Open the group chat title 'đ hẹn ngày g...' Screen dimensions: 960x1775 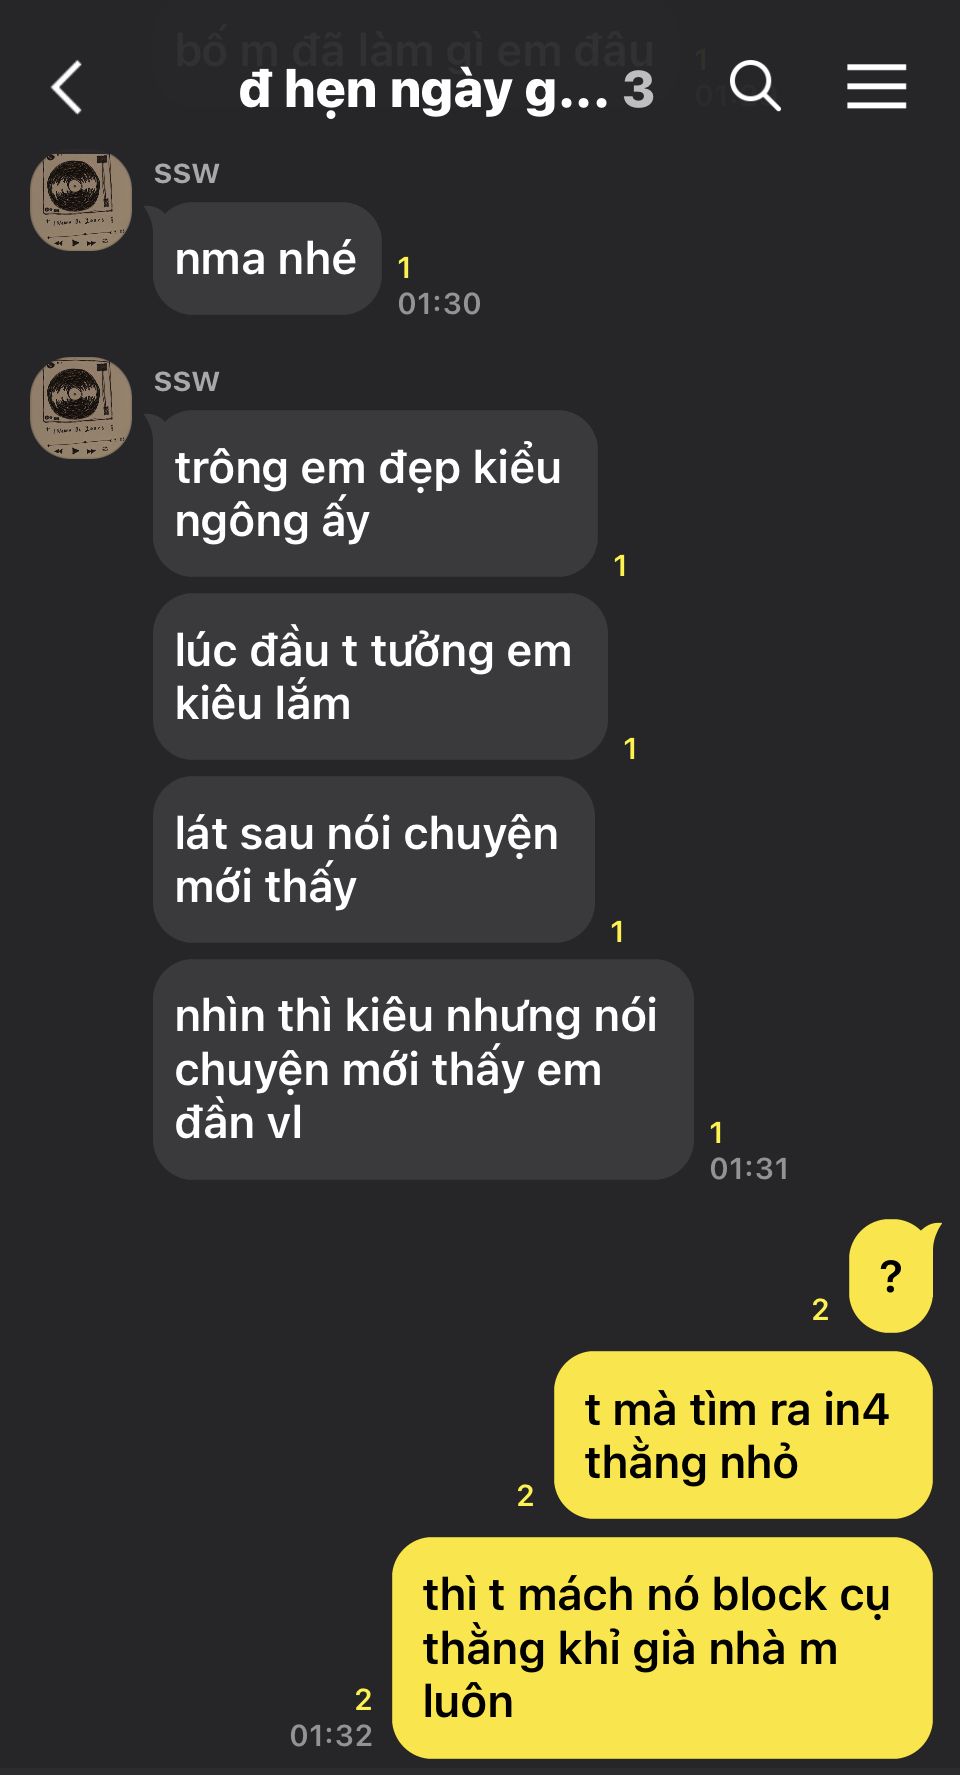pyautogui.click(x=423, y=90)
